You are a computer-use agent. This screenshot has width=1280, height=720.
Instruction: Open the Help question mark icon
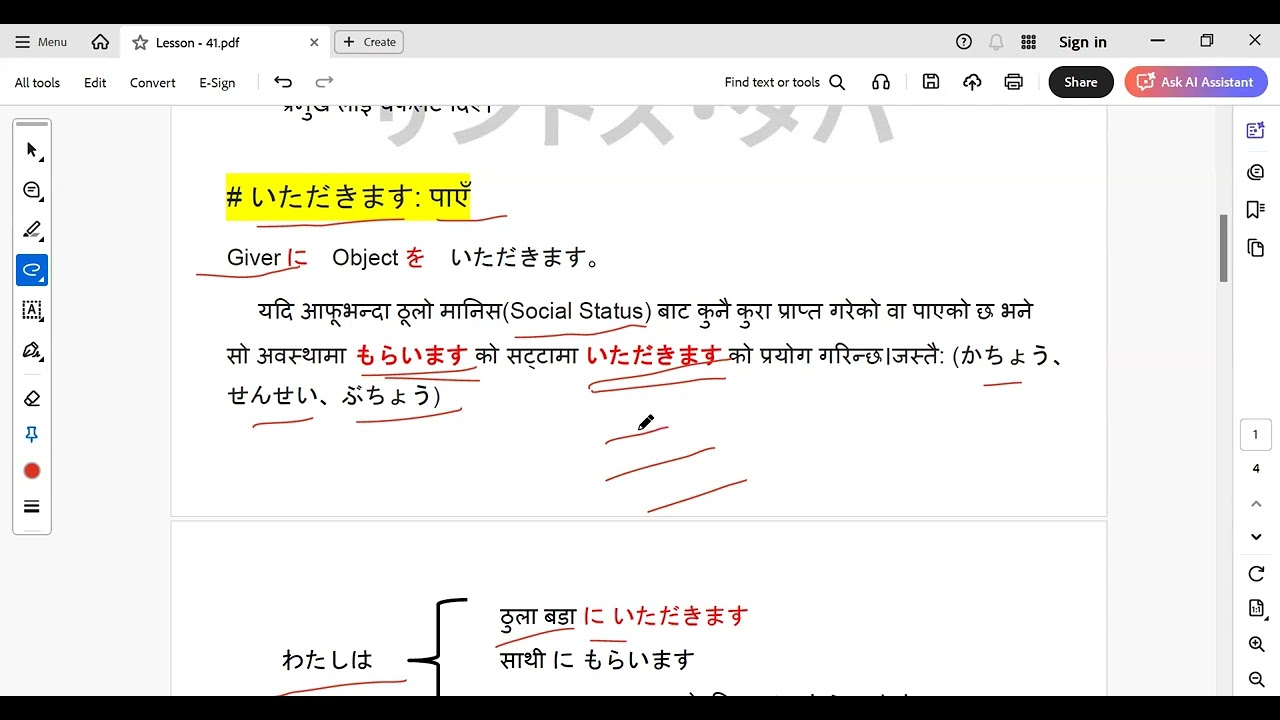(964, 42)
